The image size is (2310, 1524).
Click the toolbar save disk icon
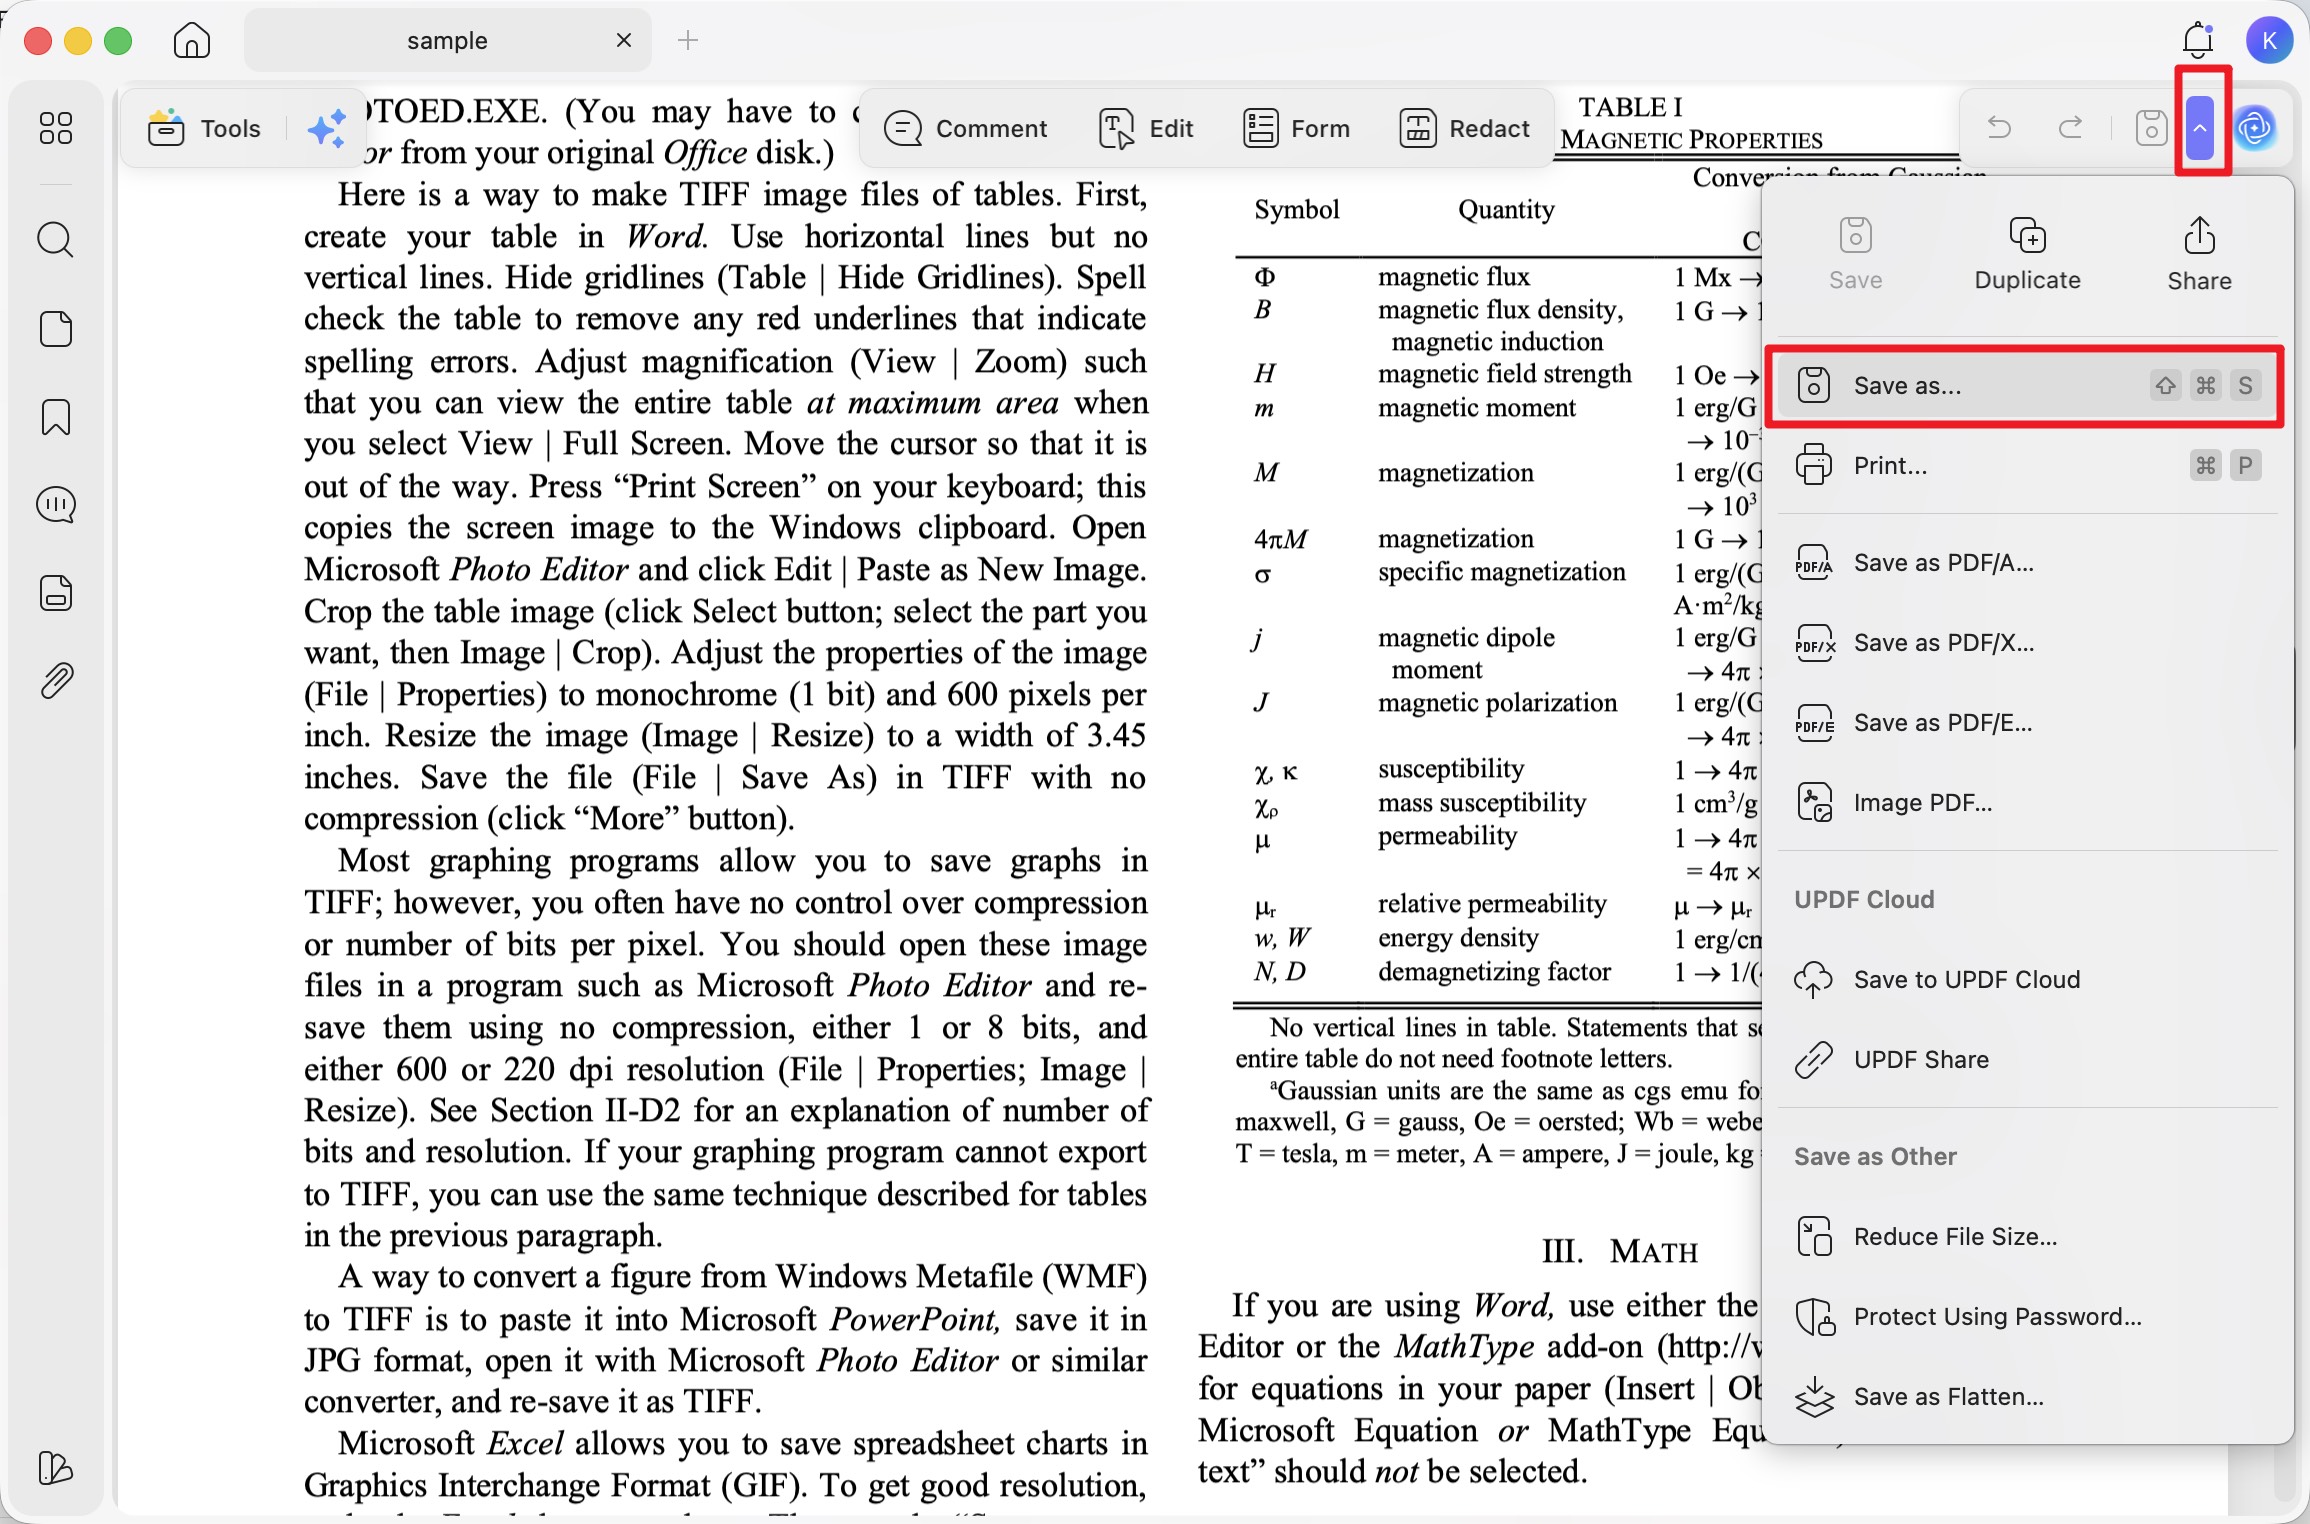pos(2150,128)
